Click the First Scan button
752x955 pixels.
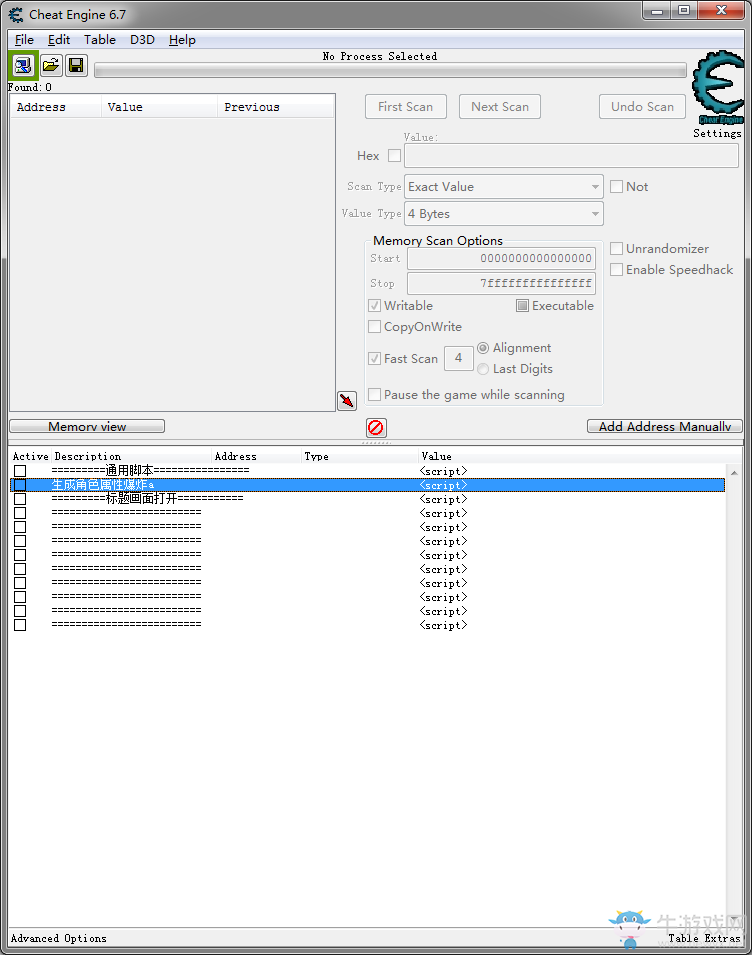click(x=406, y=107)
